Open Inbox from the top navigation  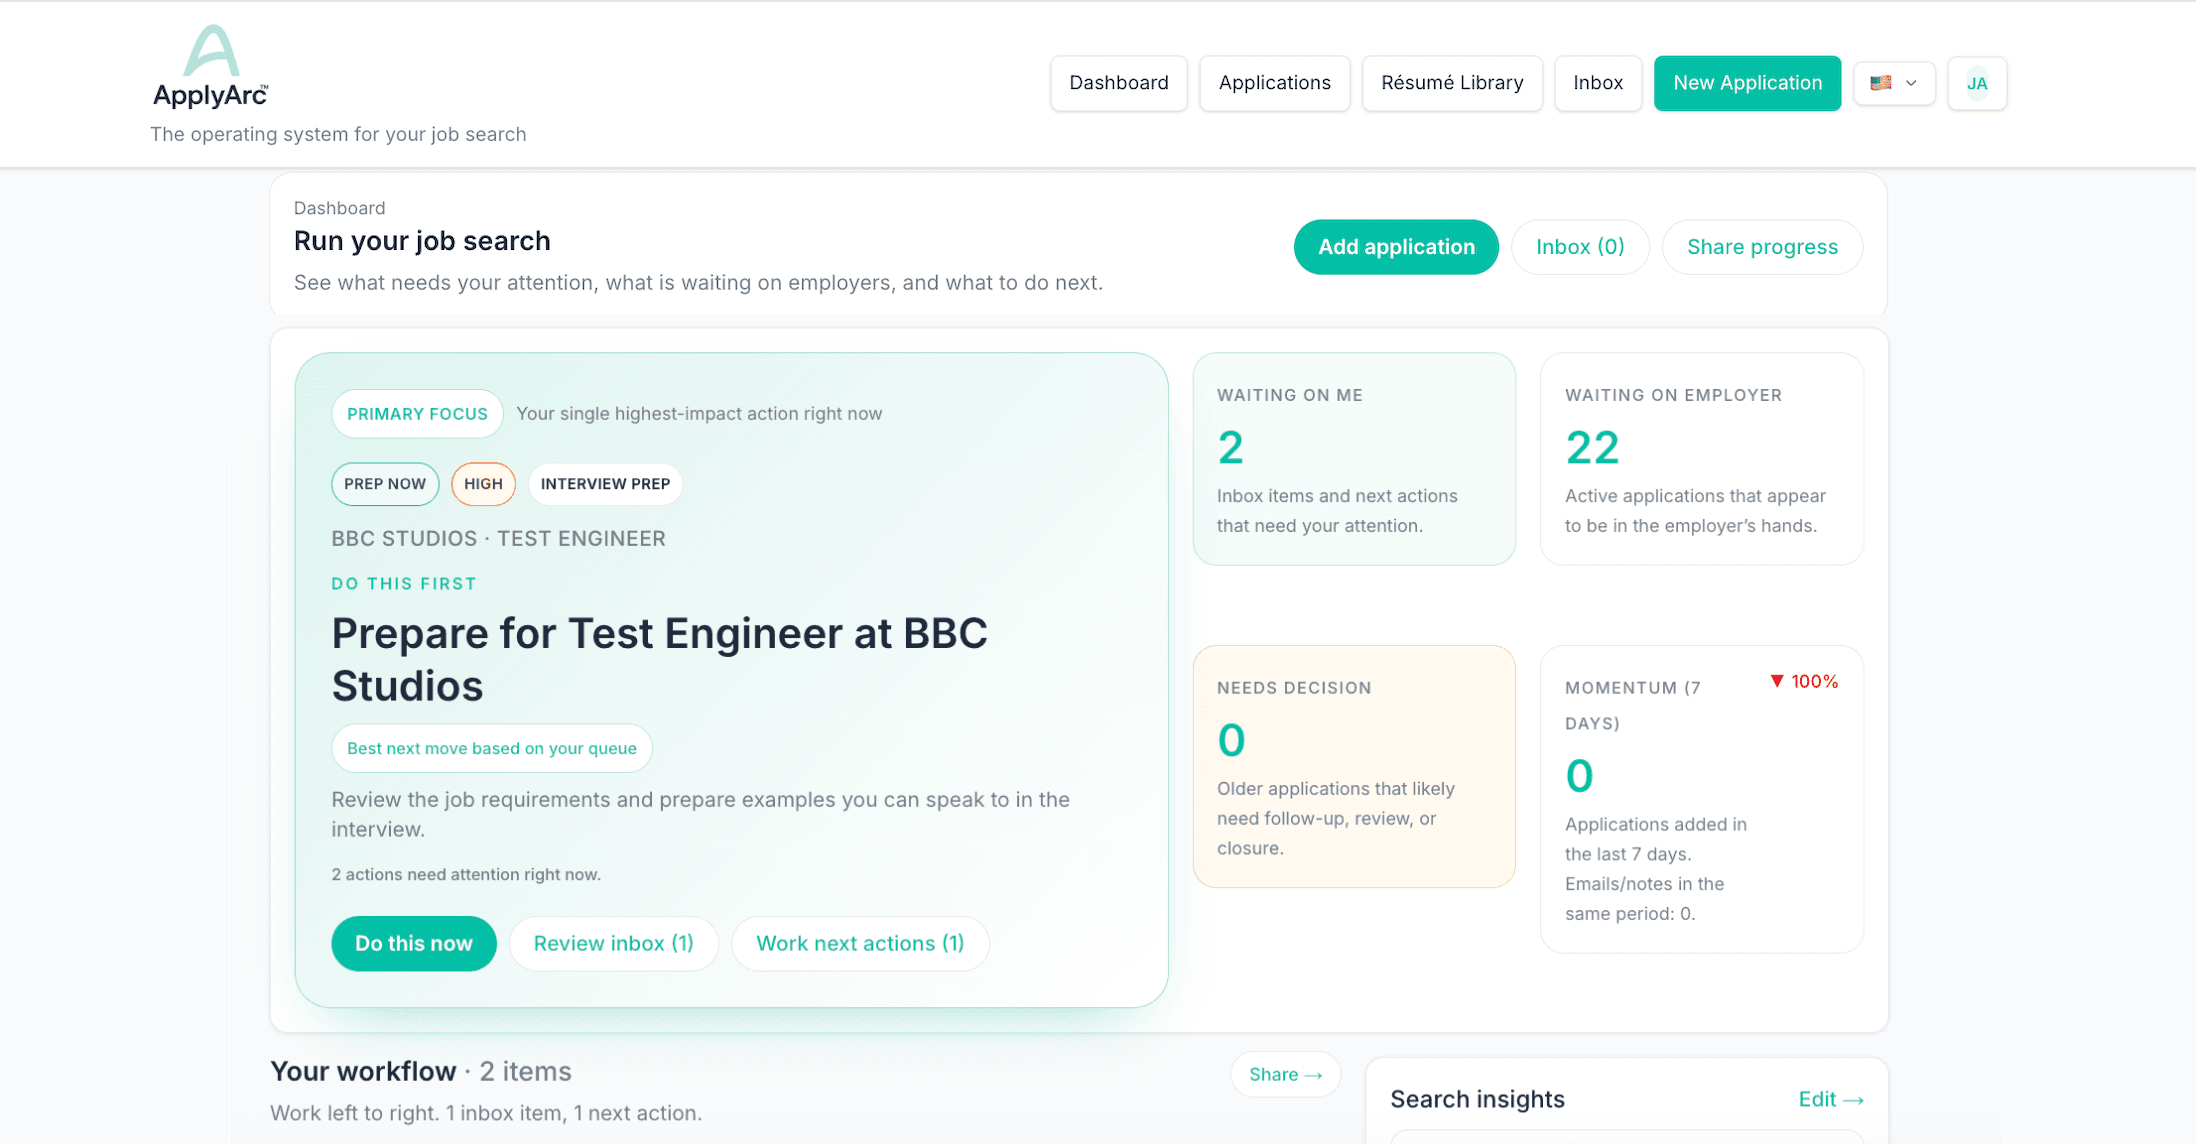pos(1597,83)
